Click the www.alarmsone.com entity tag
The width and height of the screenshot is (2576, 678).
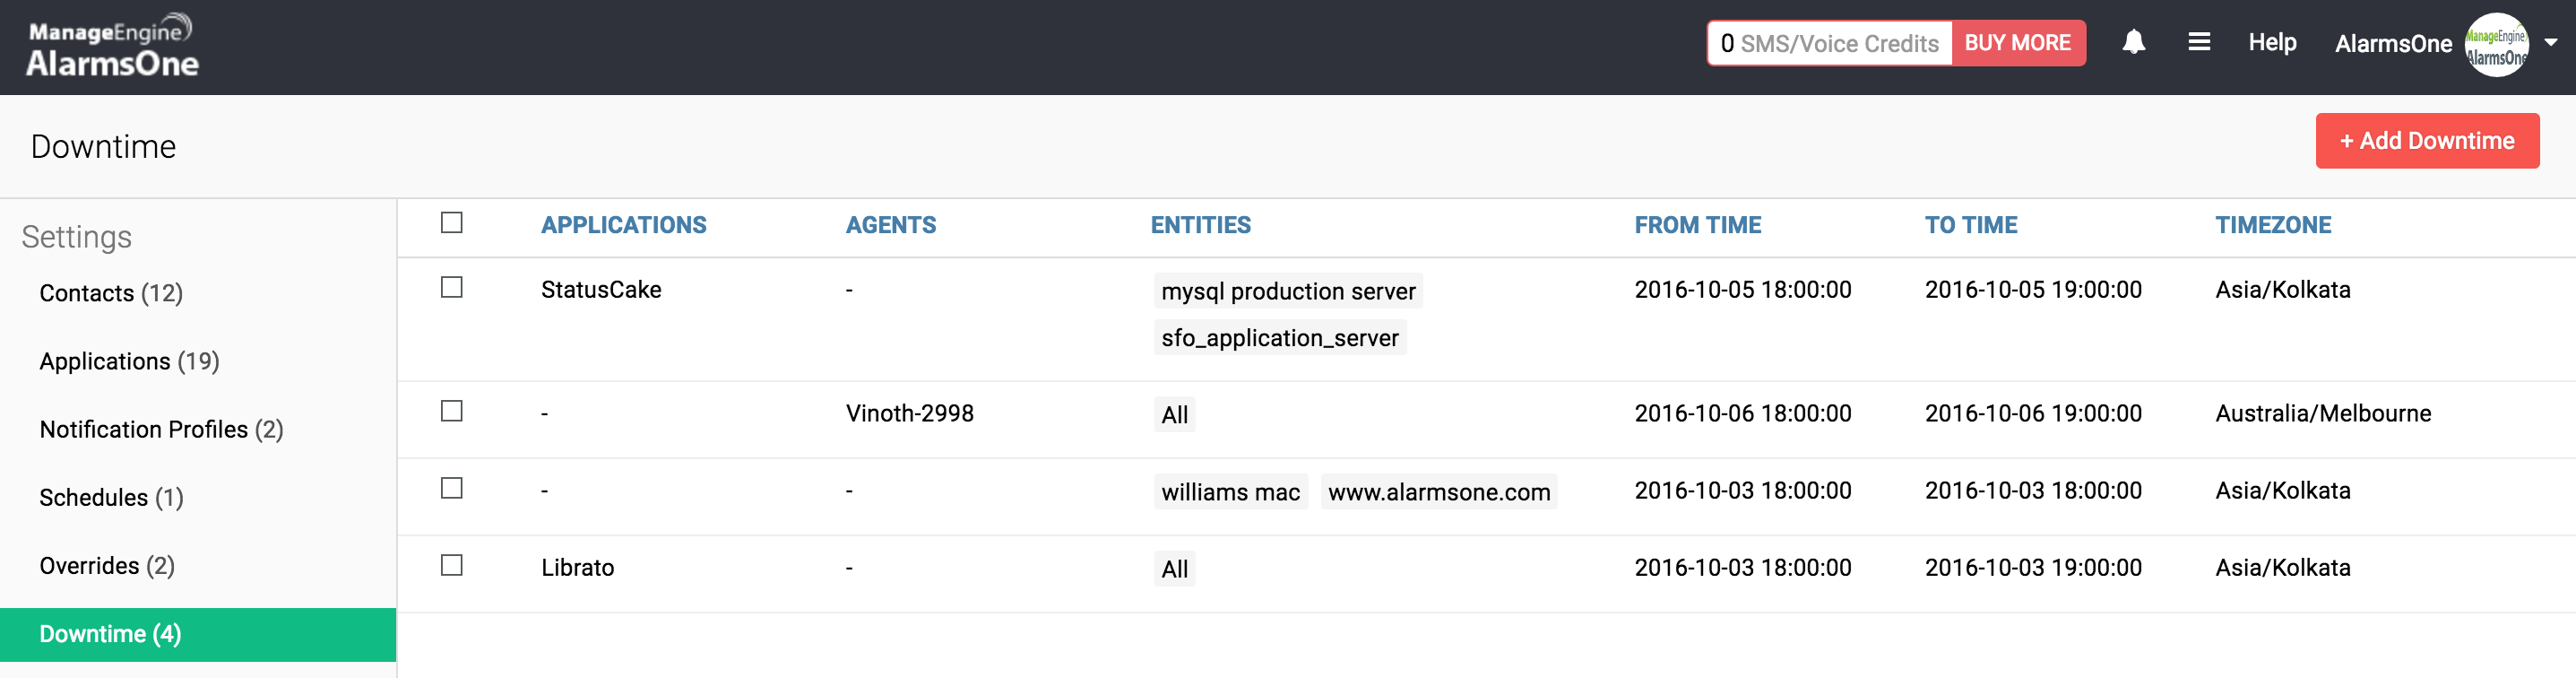(1439, 492)
